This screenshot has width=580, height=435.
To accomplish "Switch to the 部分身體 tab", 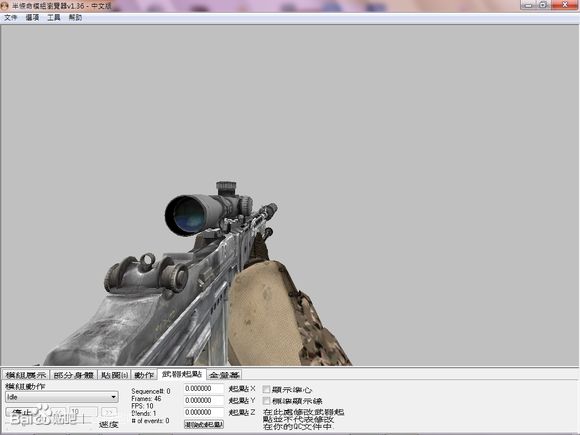I will [x=74, y=375].
